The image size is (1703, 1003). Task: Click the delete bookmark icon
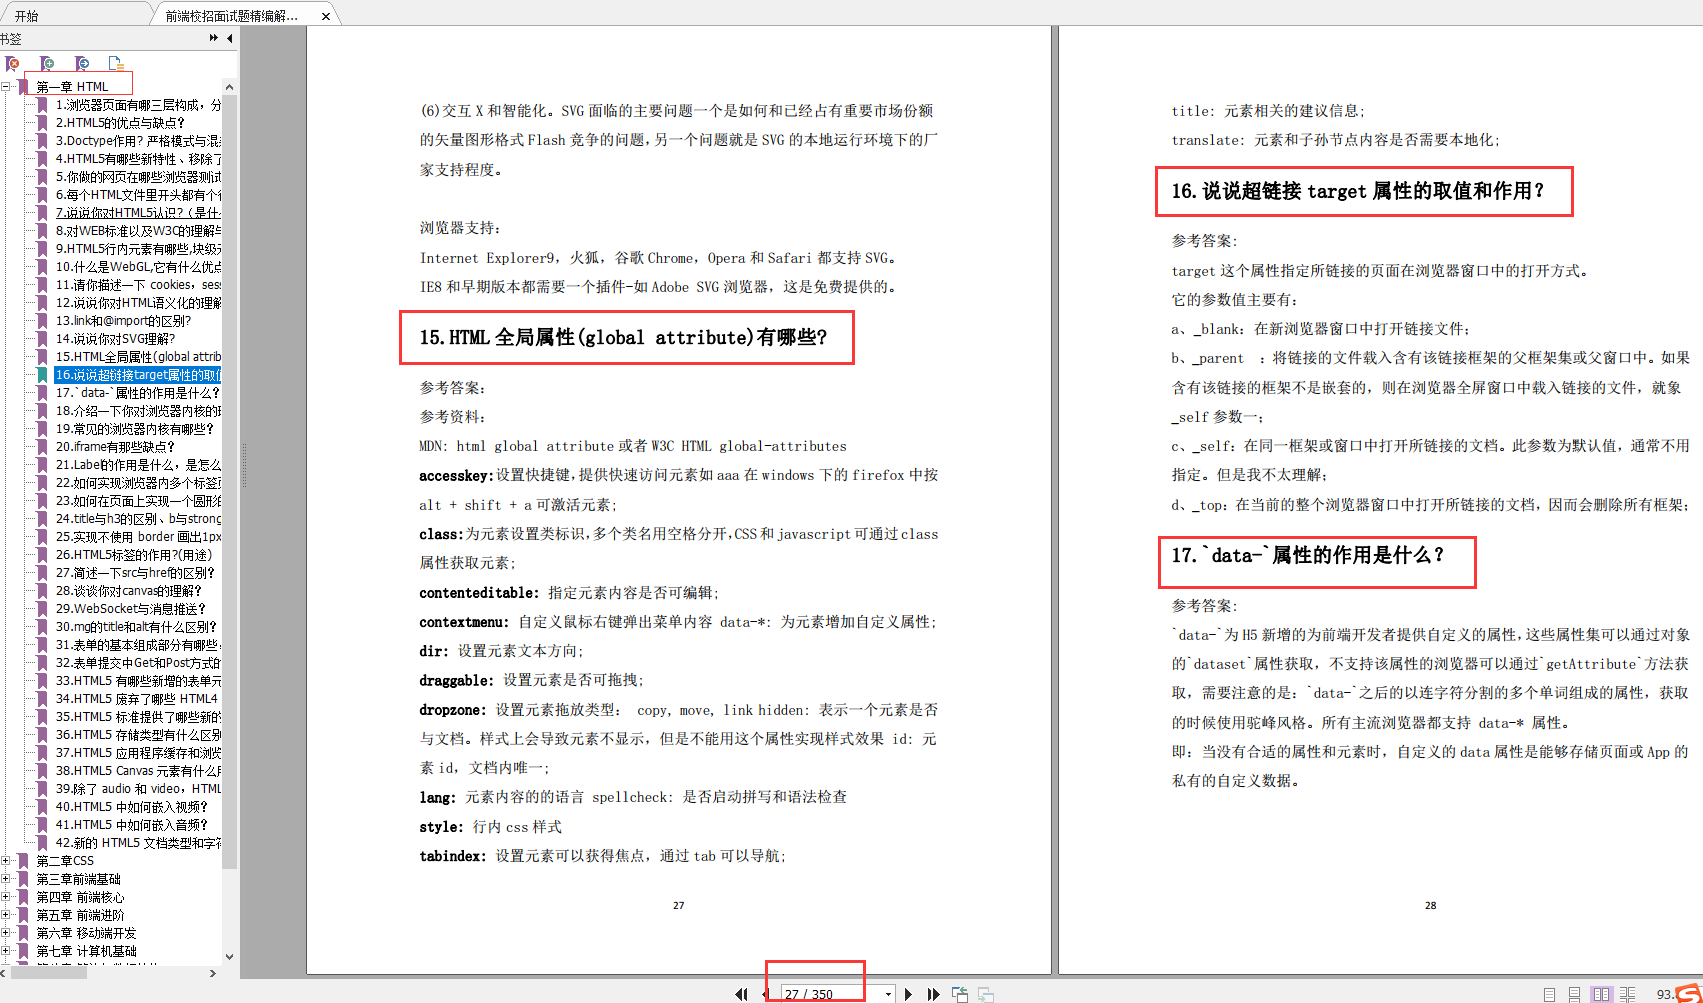click(x=13, y=63)
